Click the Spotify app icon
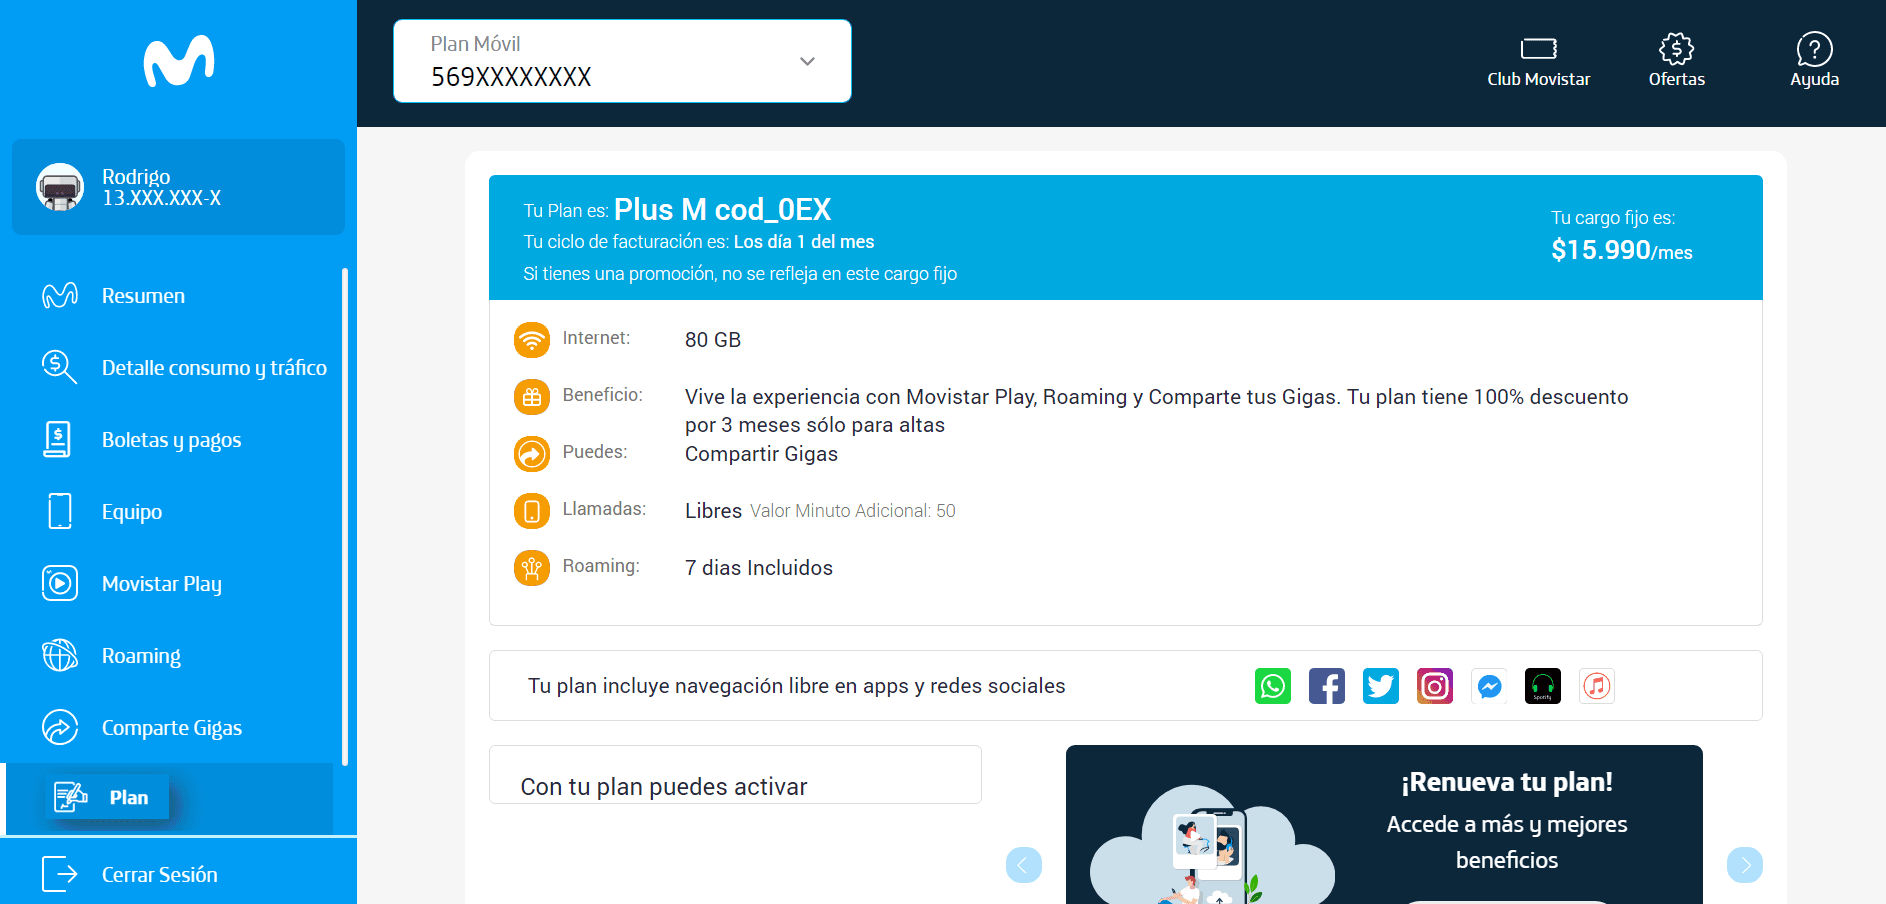The width and height of the screenshot is (1886, 904). tap(1543, 686)
